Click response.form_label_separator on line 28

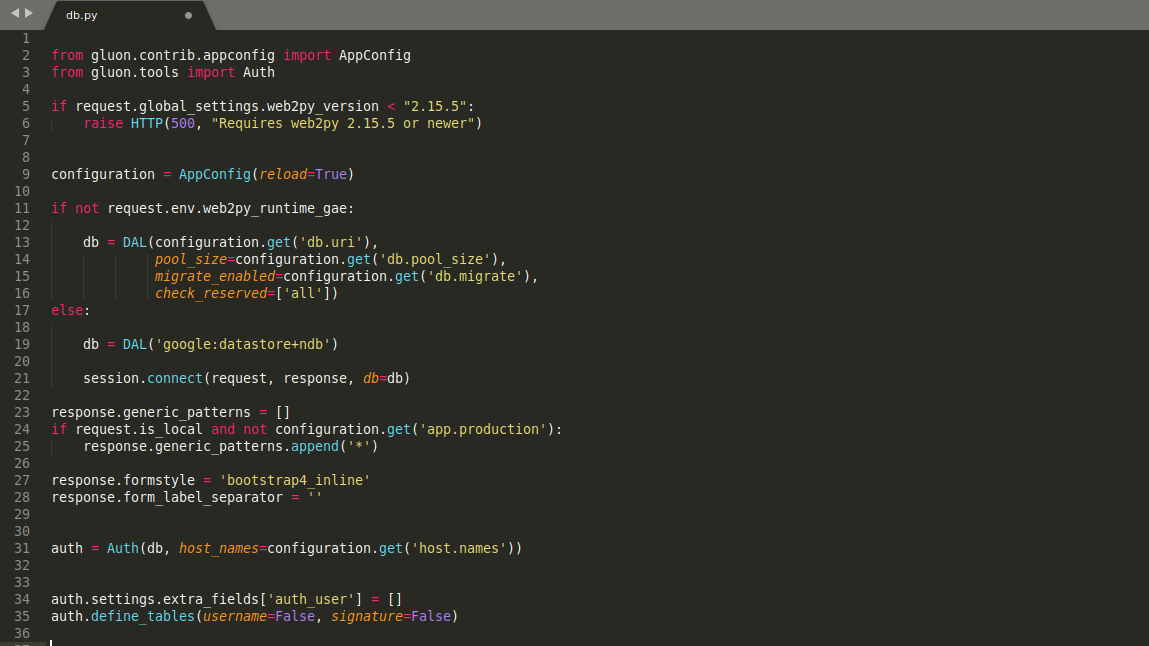point(167,497)
